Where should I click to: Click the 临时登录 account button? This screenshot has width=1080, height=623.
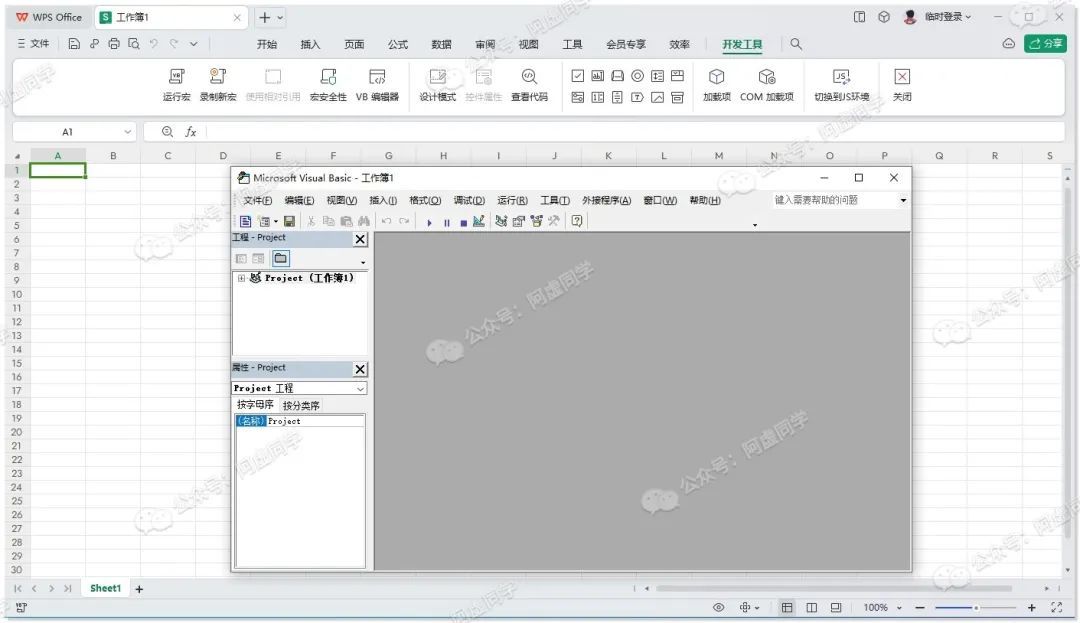coord(937,17)
